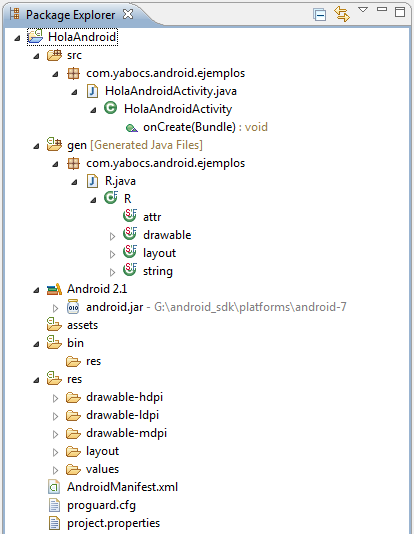The width and height of the screenshot is (414, 534).
Task: Collapse the top-level res folder arrow
Action: [x=36, y=381]
